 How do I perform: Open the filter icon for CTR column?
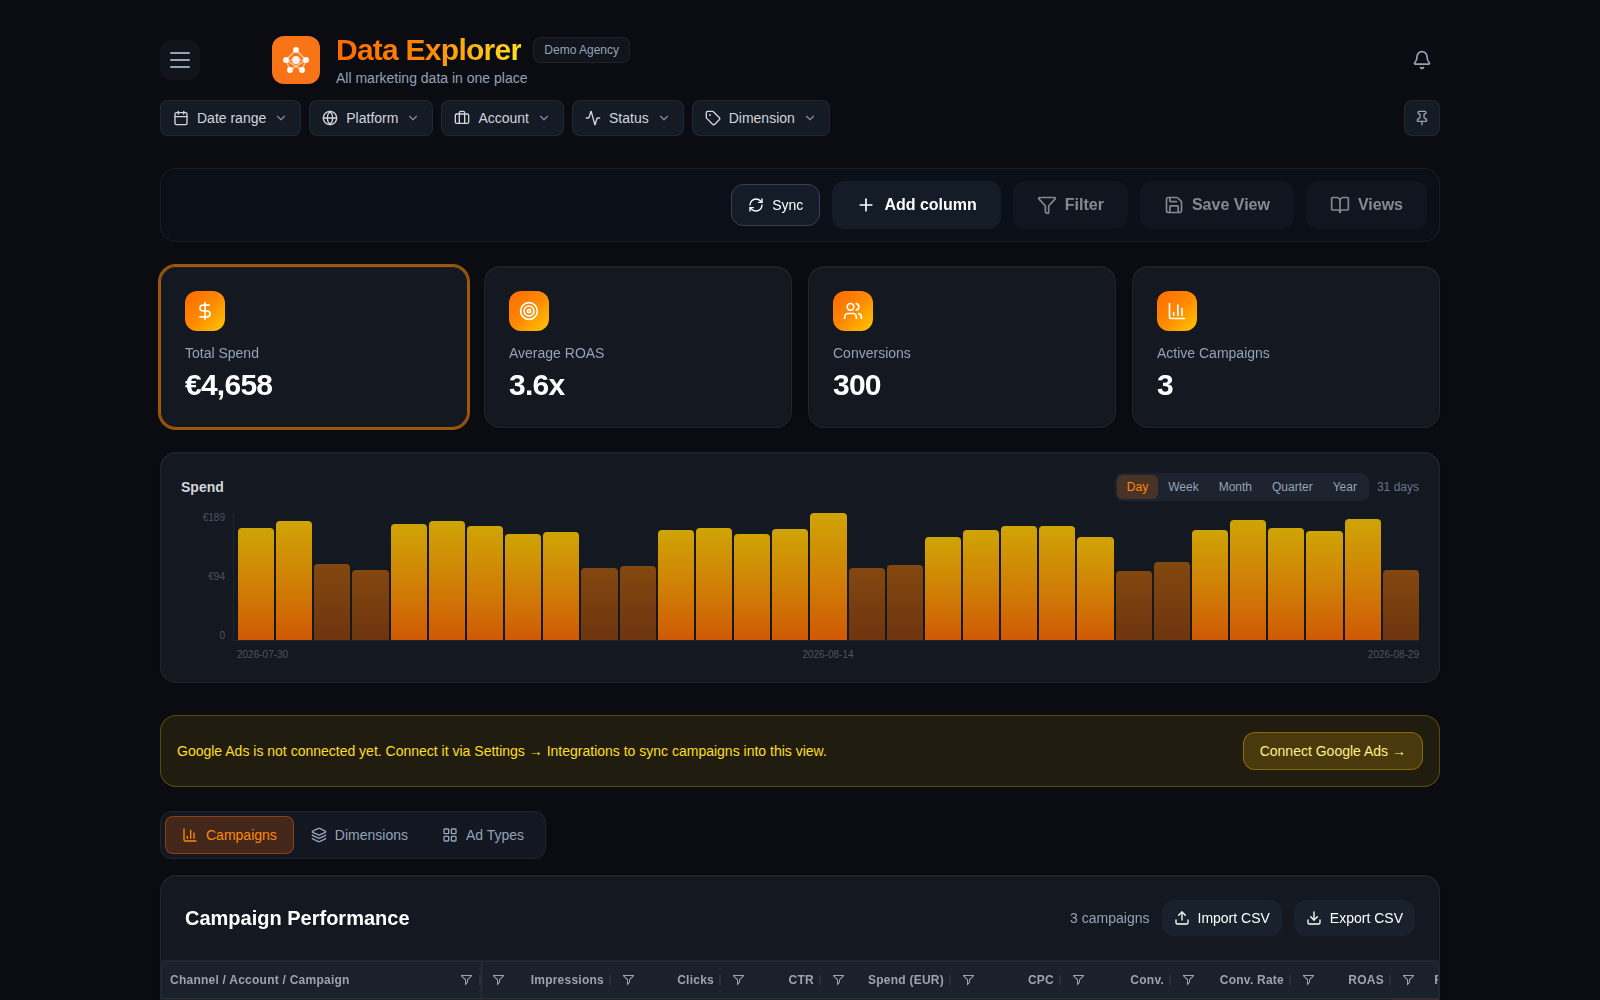coord(838,980)
